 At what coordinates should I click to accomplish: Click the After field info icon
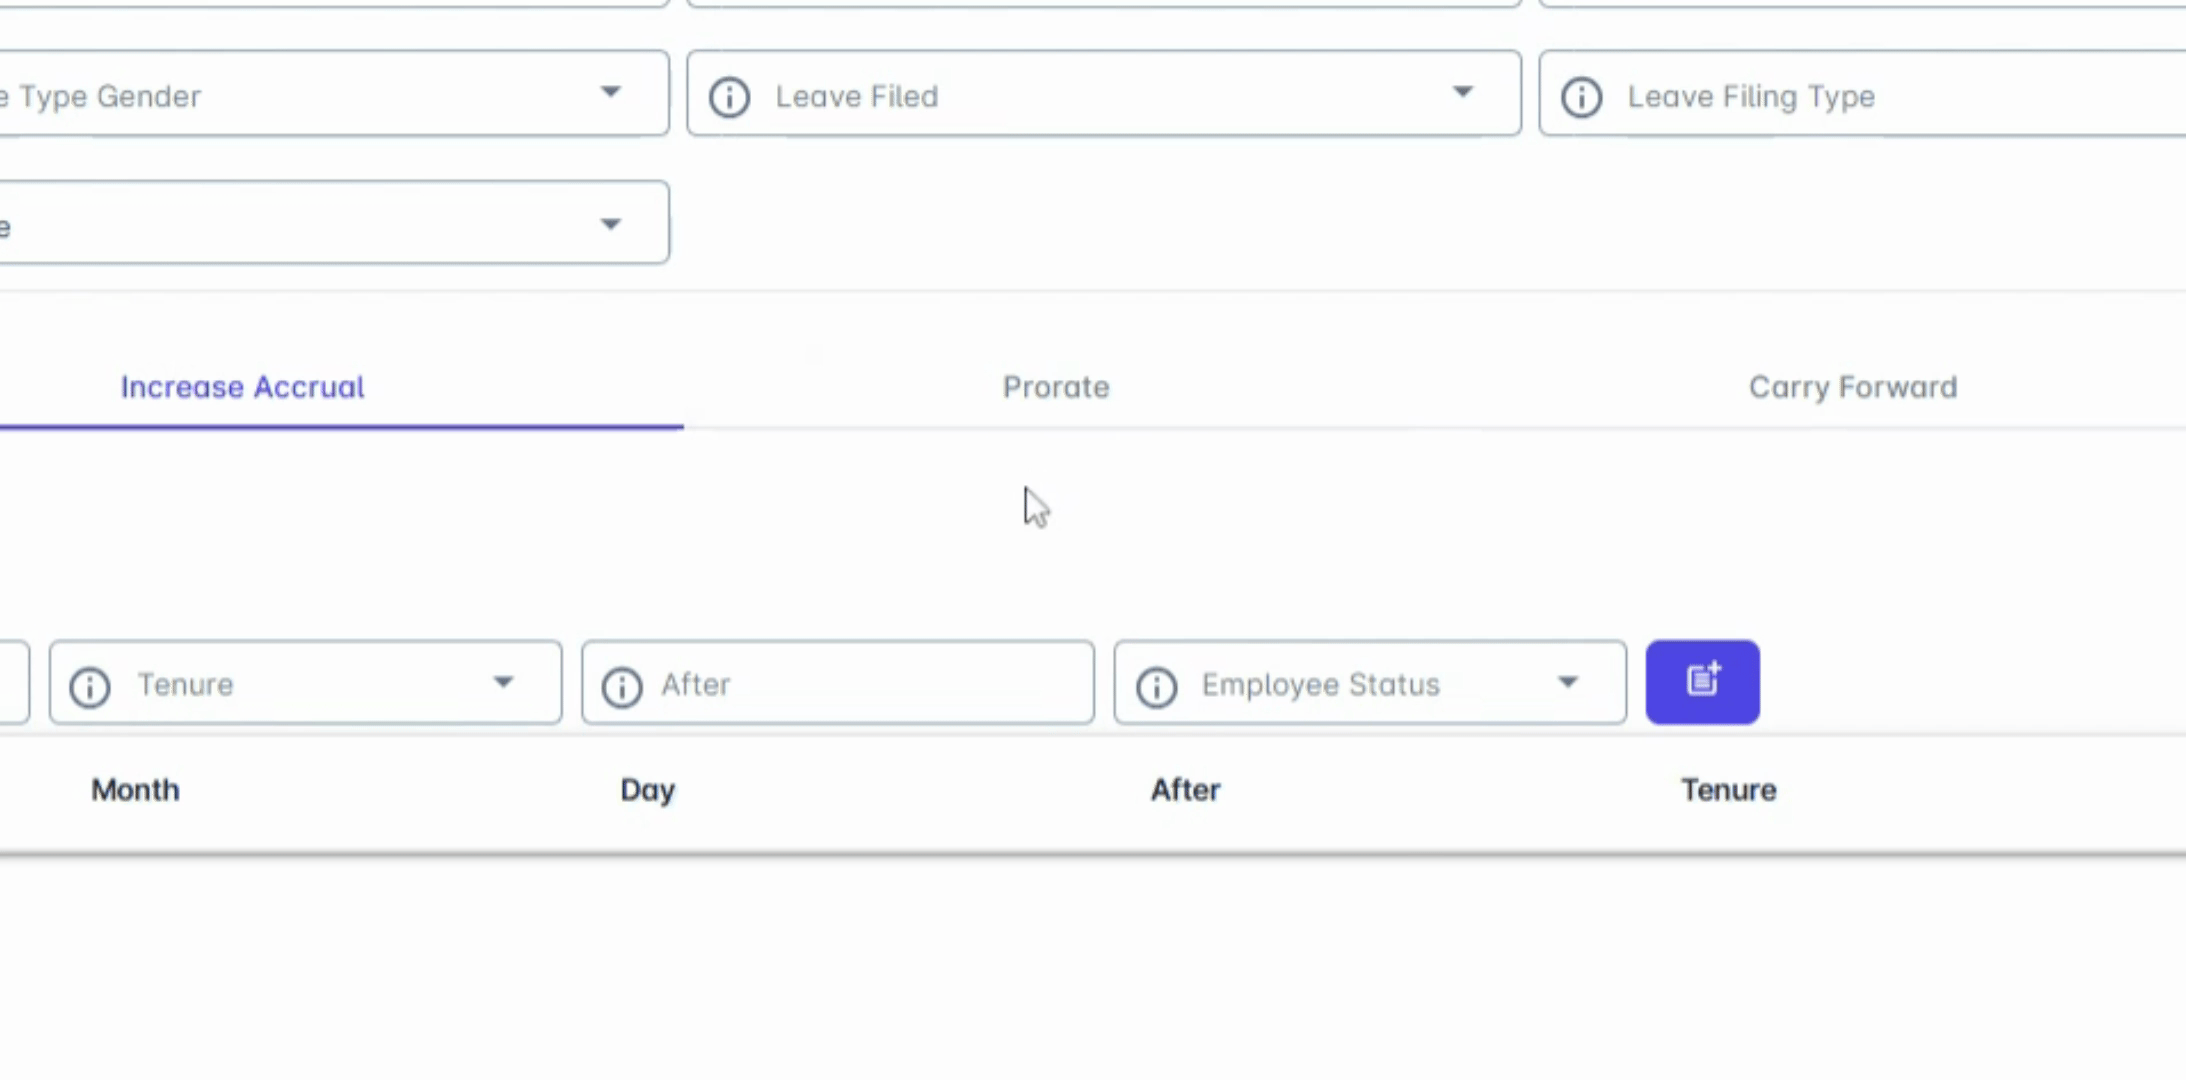622,686
